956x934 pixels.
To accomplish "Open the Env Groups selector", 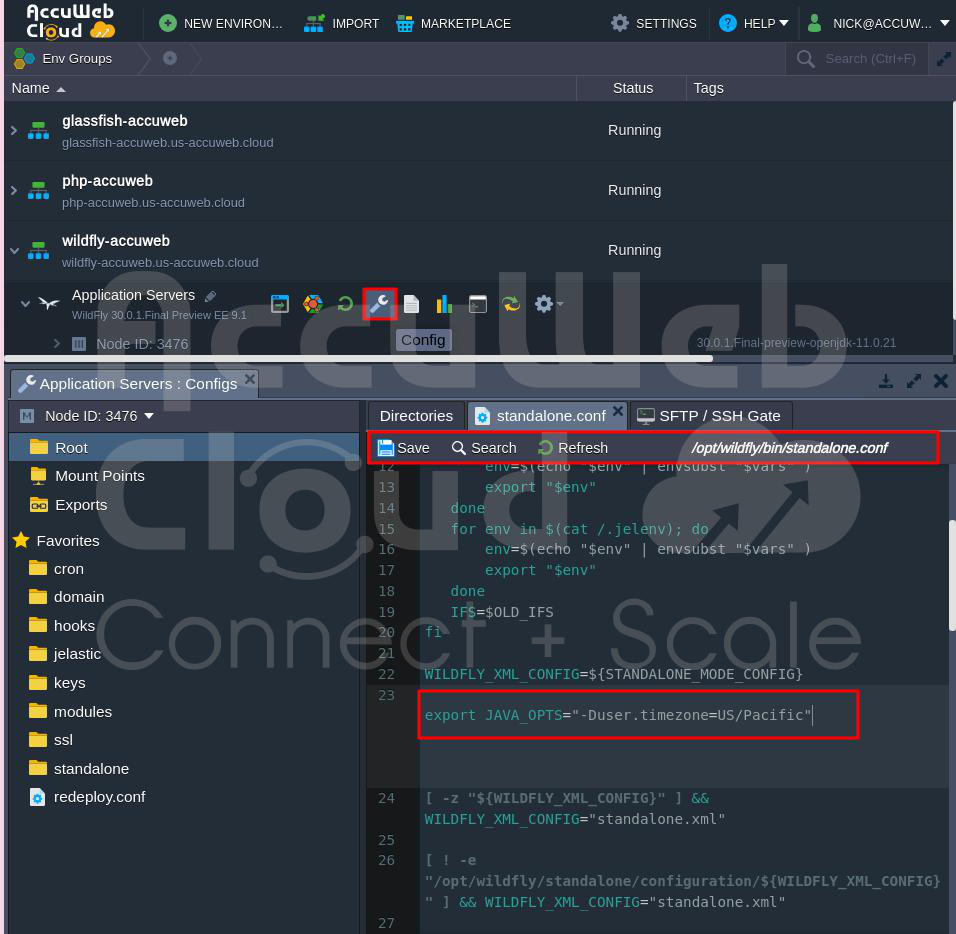I will click(x=75, y=58).
